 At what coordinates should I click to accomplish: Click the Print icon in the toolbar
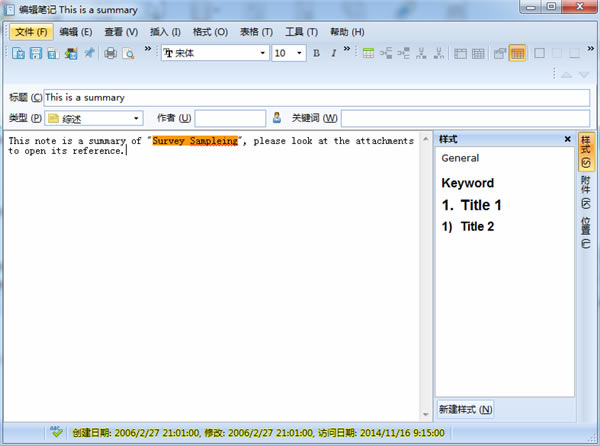point(111,53)
